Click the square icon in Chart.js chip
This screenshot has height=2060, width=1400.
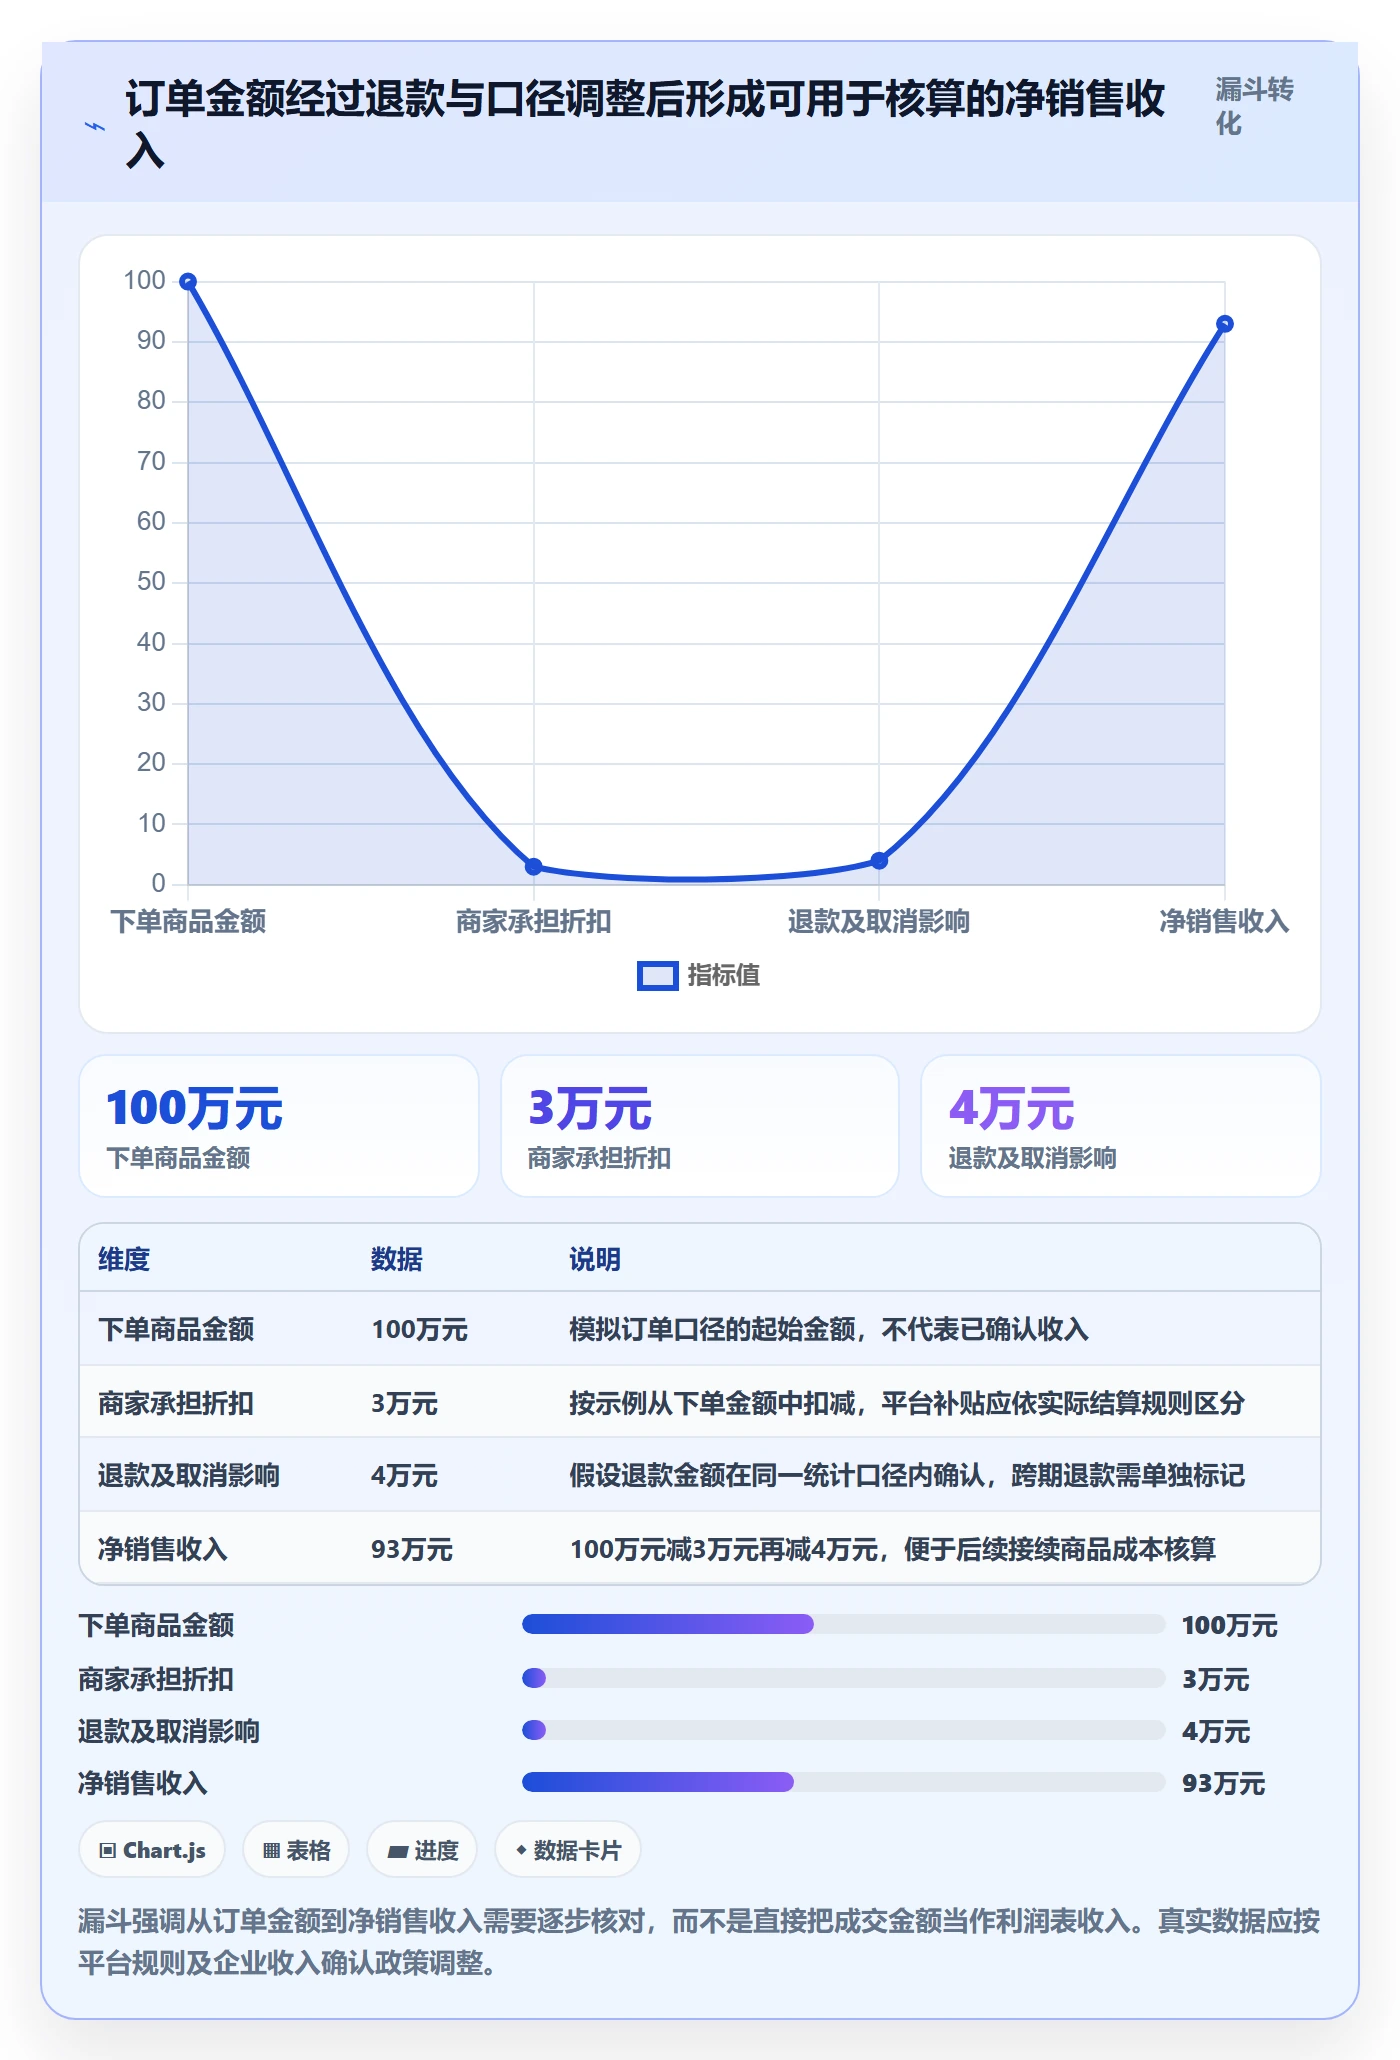[x=108, y=1851]
